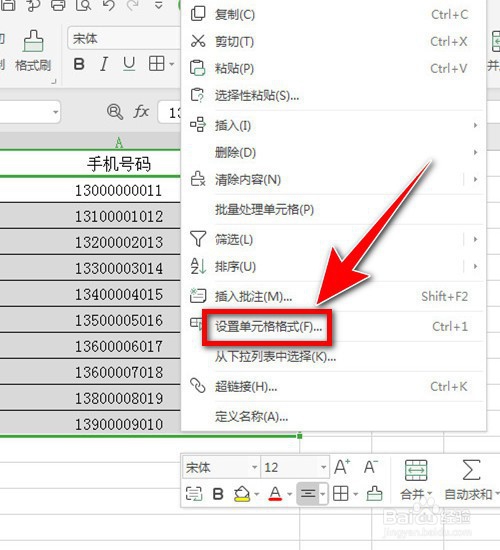
Task: Click the wrap text icon in mini toolbar
Action: [x=194, y=494]
